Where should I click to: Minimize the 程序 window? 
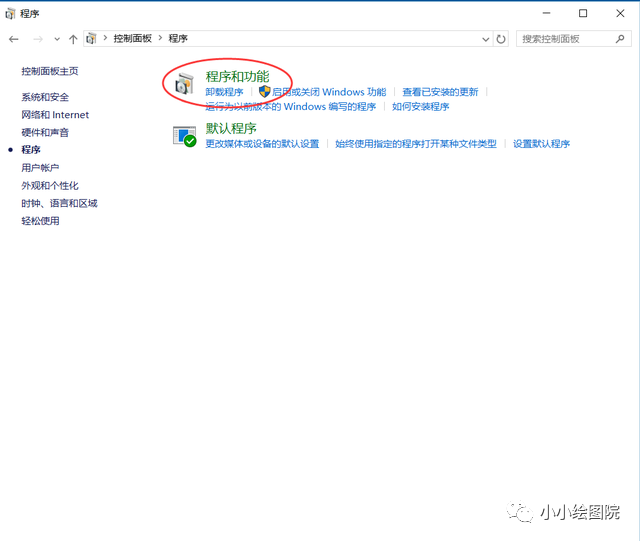coord(546,13)
